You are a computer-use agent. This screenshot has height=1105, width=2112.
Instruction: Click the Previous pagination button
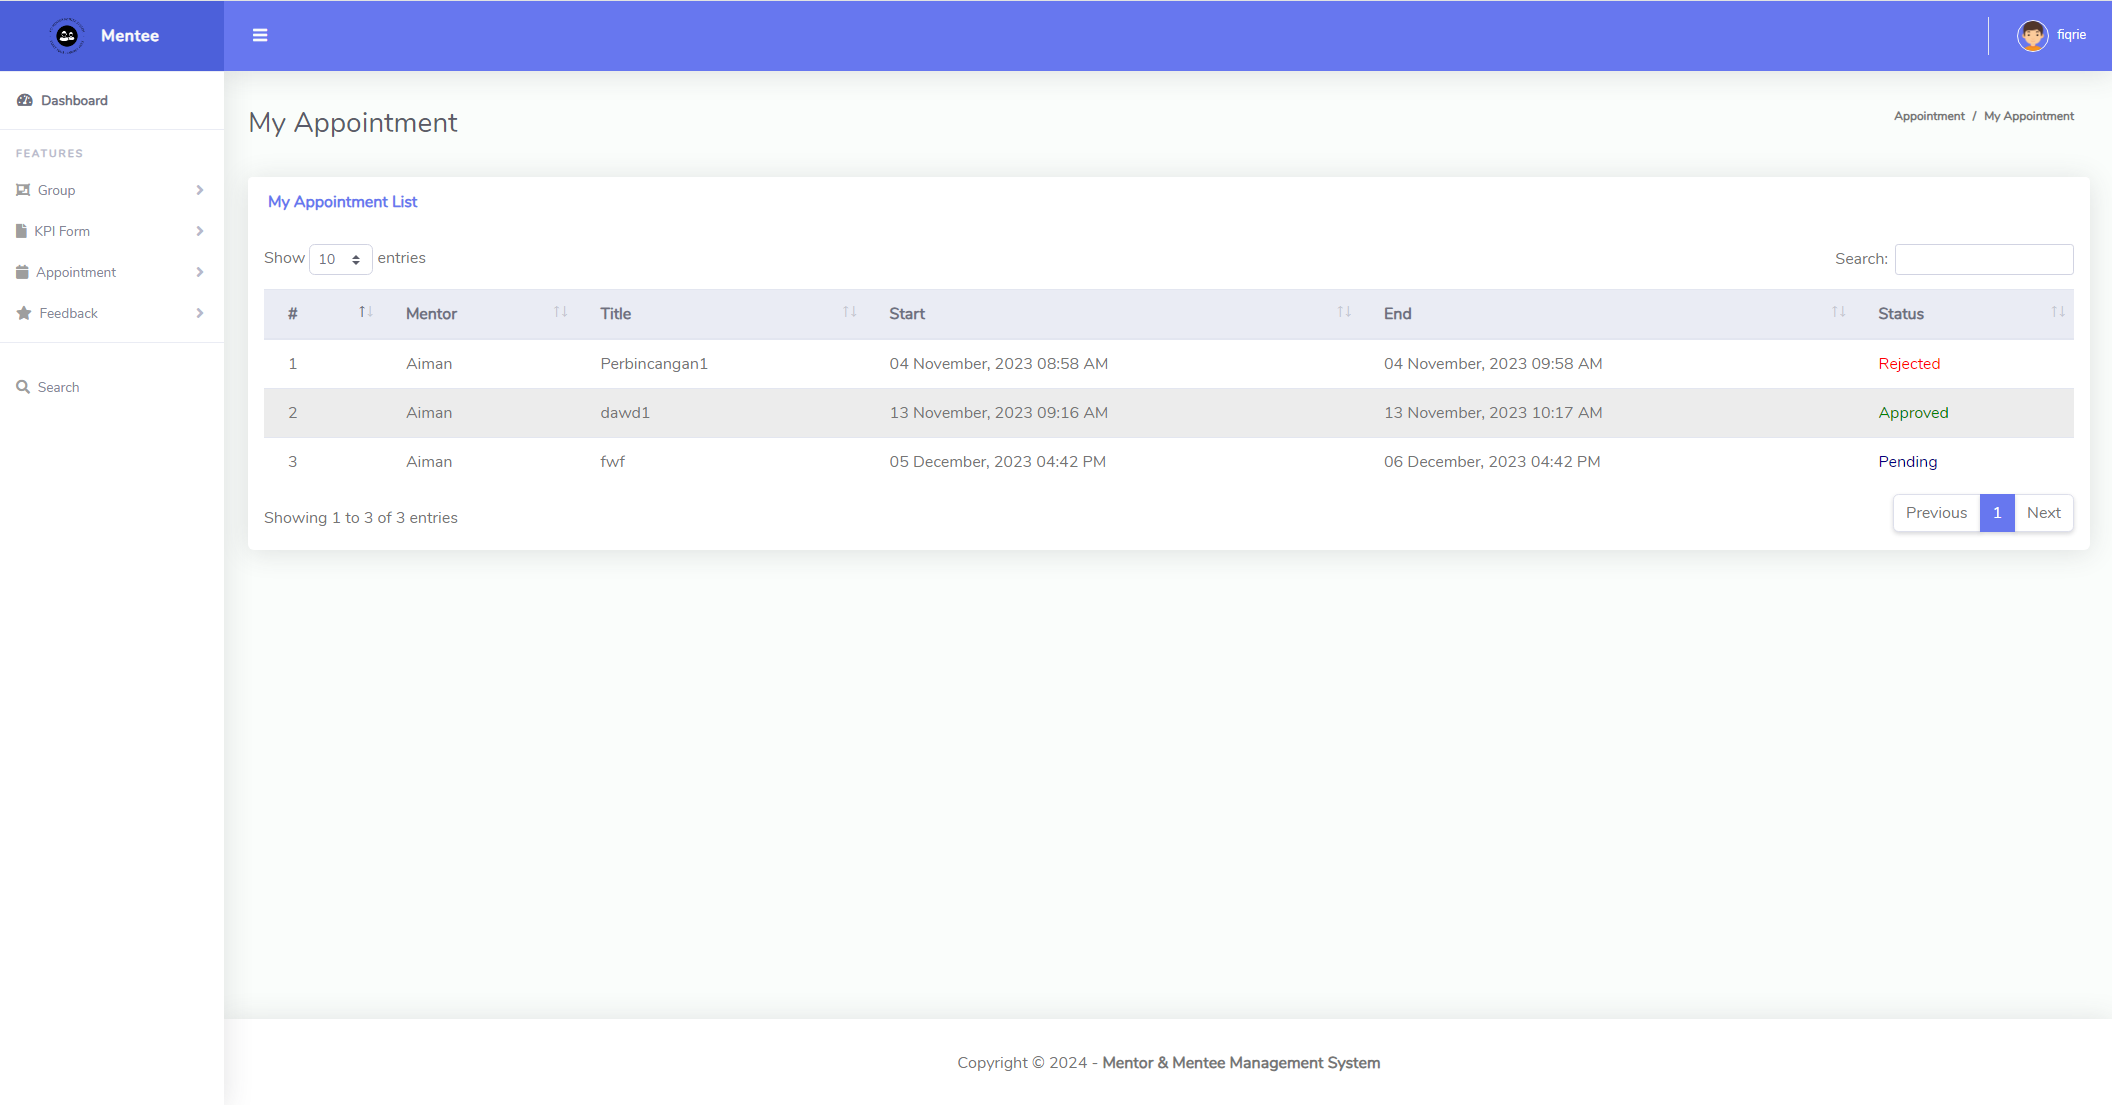tap(1935, 513)
